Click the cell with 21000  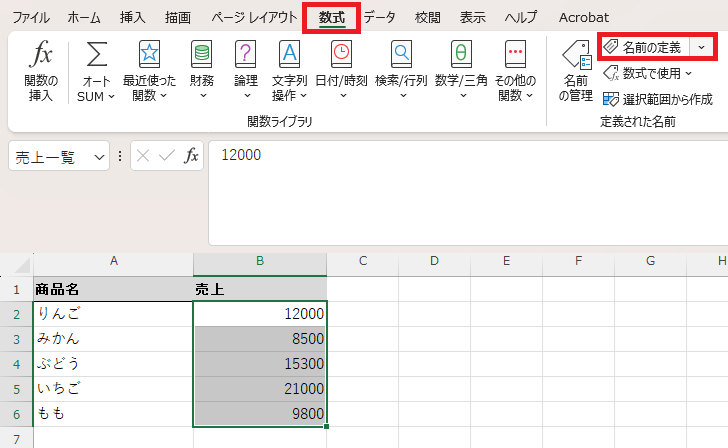[260, 389]
